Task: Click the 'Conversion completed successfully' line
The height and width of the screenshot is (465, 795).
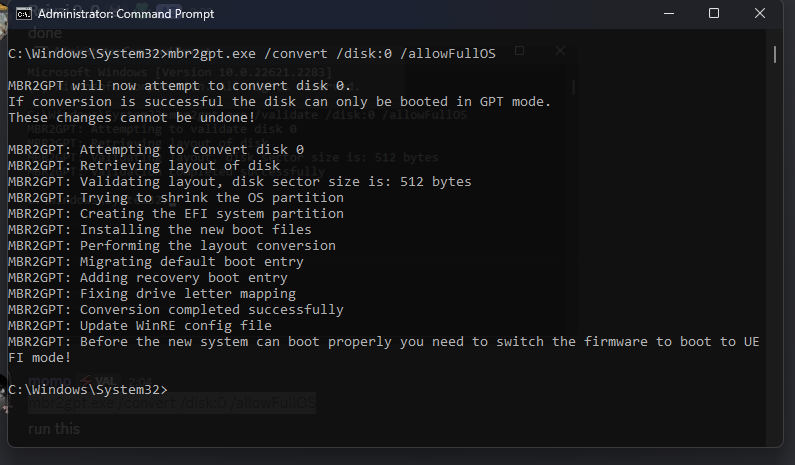Action: (210, 309)
